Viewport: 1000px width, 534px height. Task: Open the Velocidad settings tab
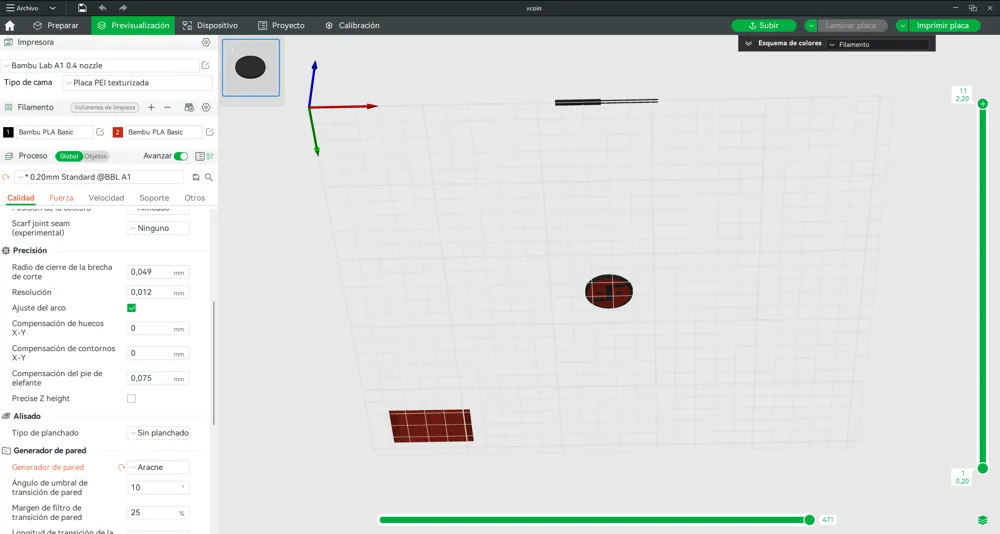pyautogui.click(x=106, y=198)
